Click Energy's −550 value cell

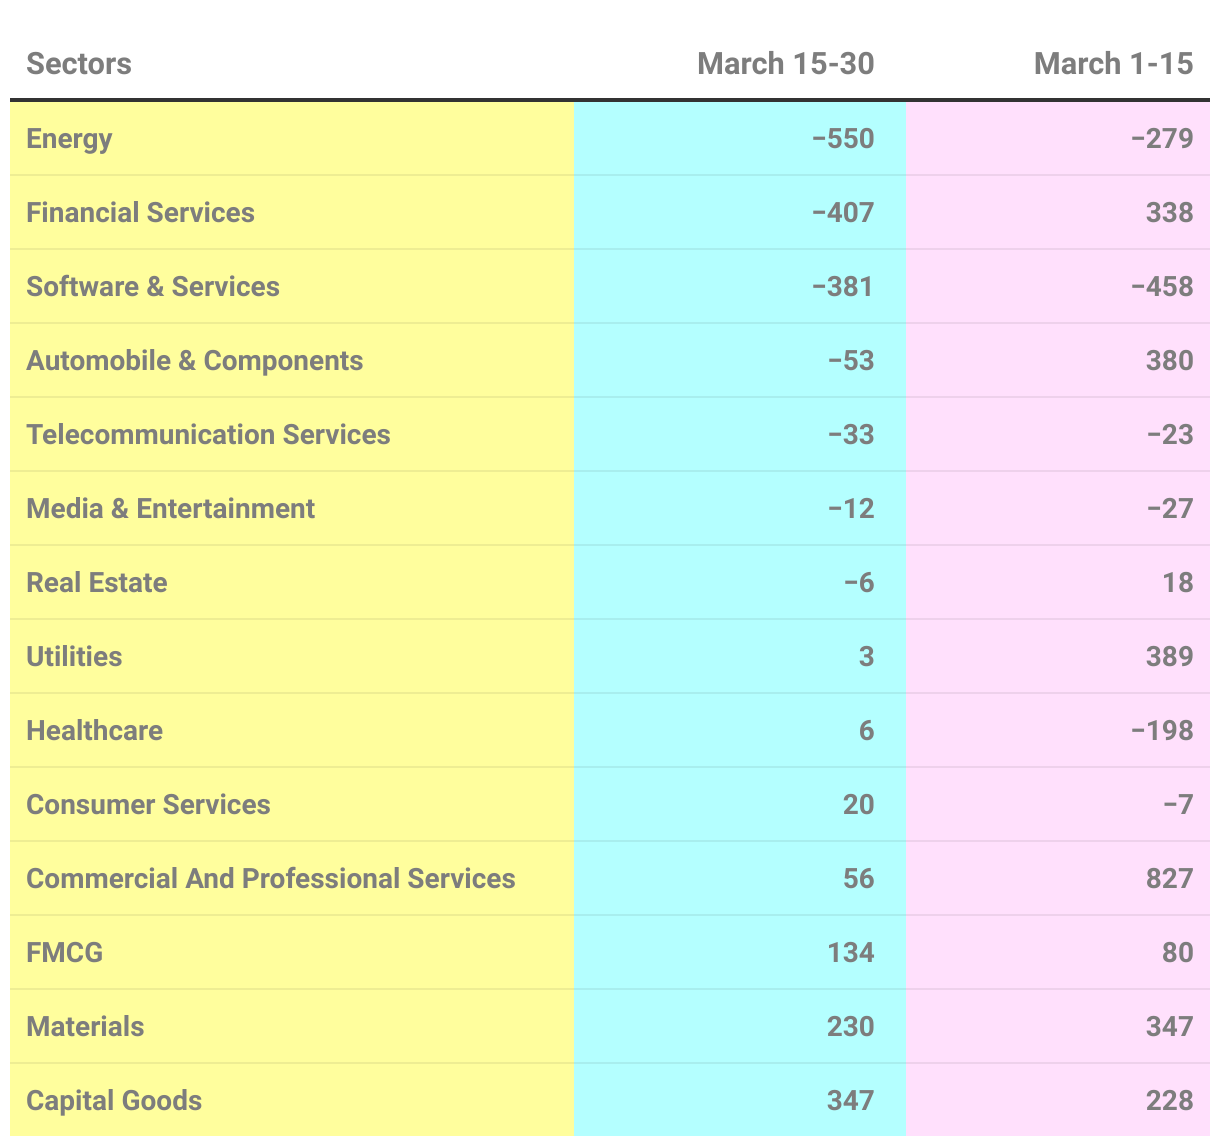[843, 138]
